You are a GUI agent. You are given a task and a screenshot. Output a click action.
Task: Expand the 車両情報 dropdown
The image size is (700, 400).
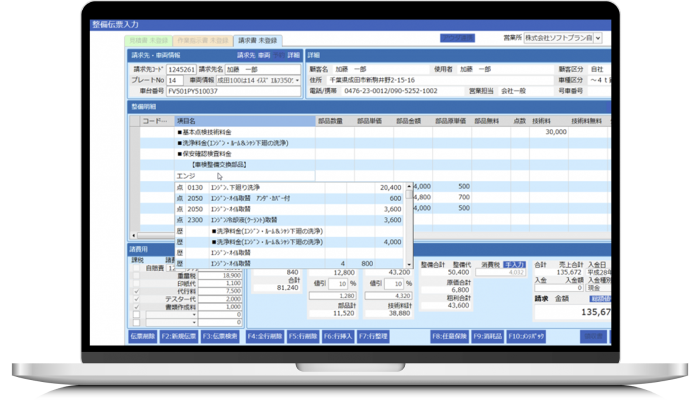297,80
